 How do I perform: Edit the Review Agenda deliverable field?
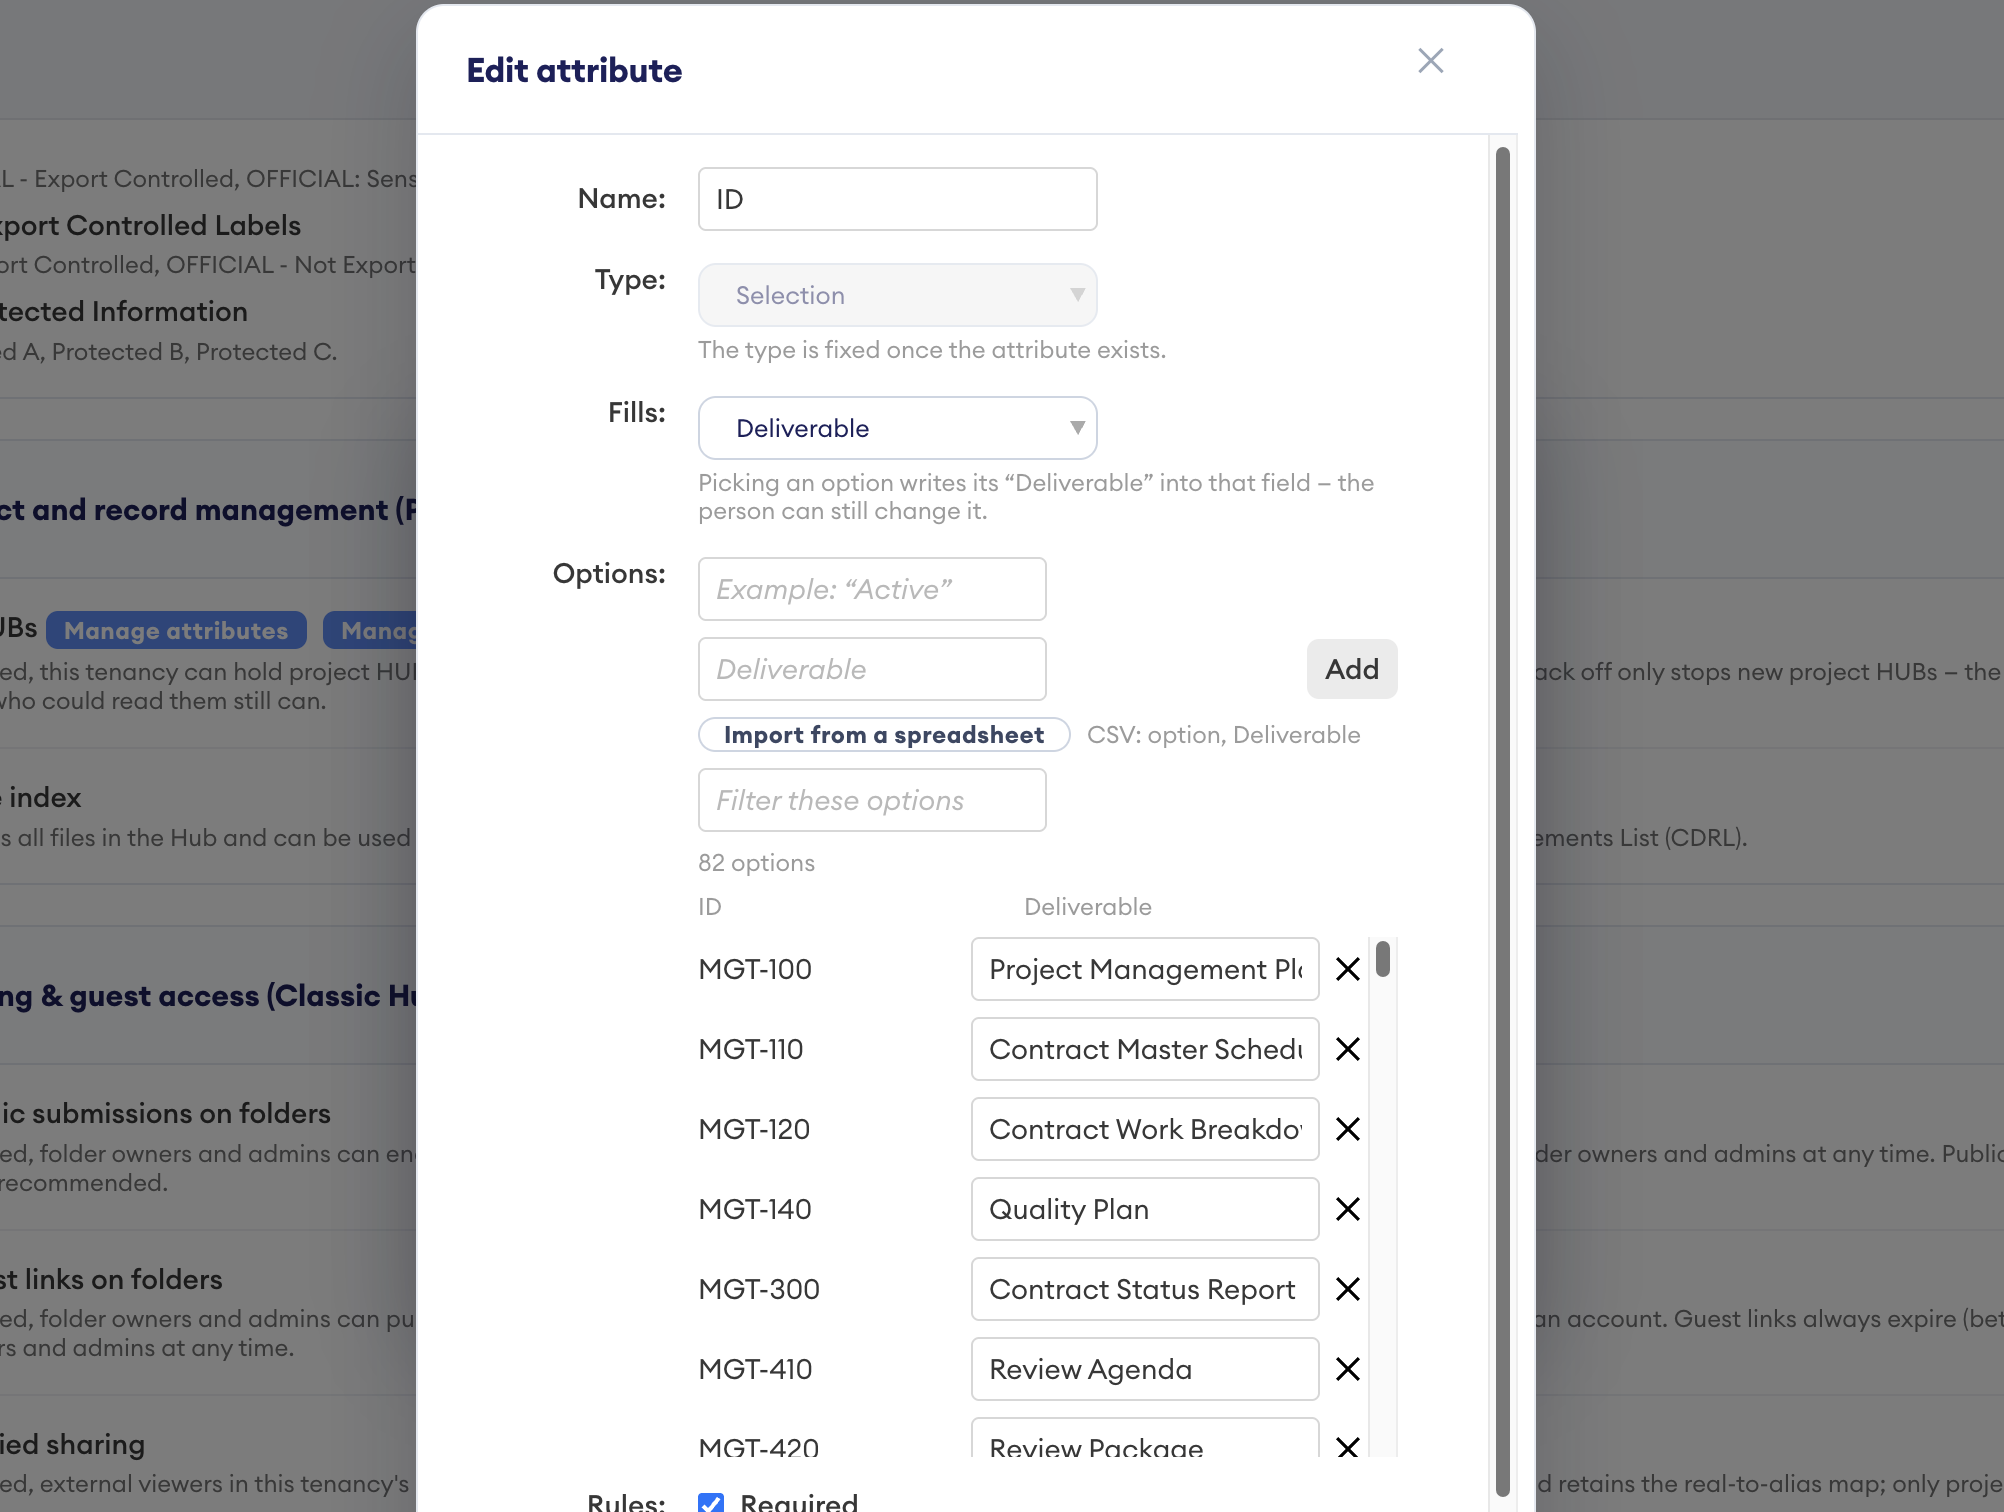click(x=1145, y=1369)
